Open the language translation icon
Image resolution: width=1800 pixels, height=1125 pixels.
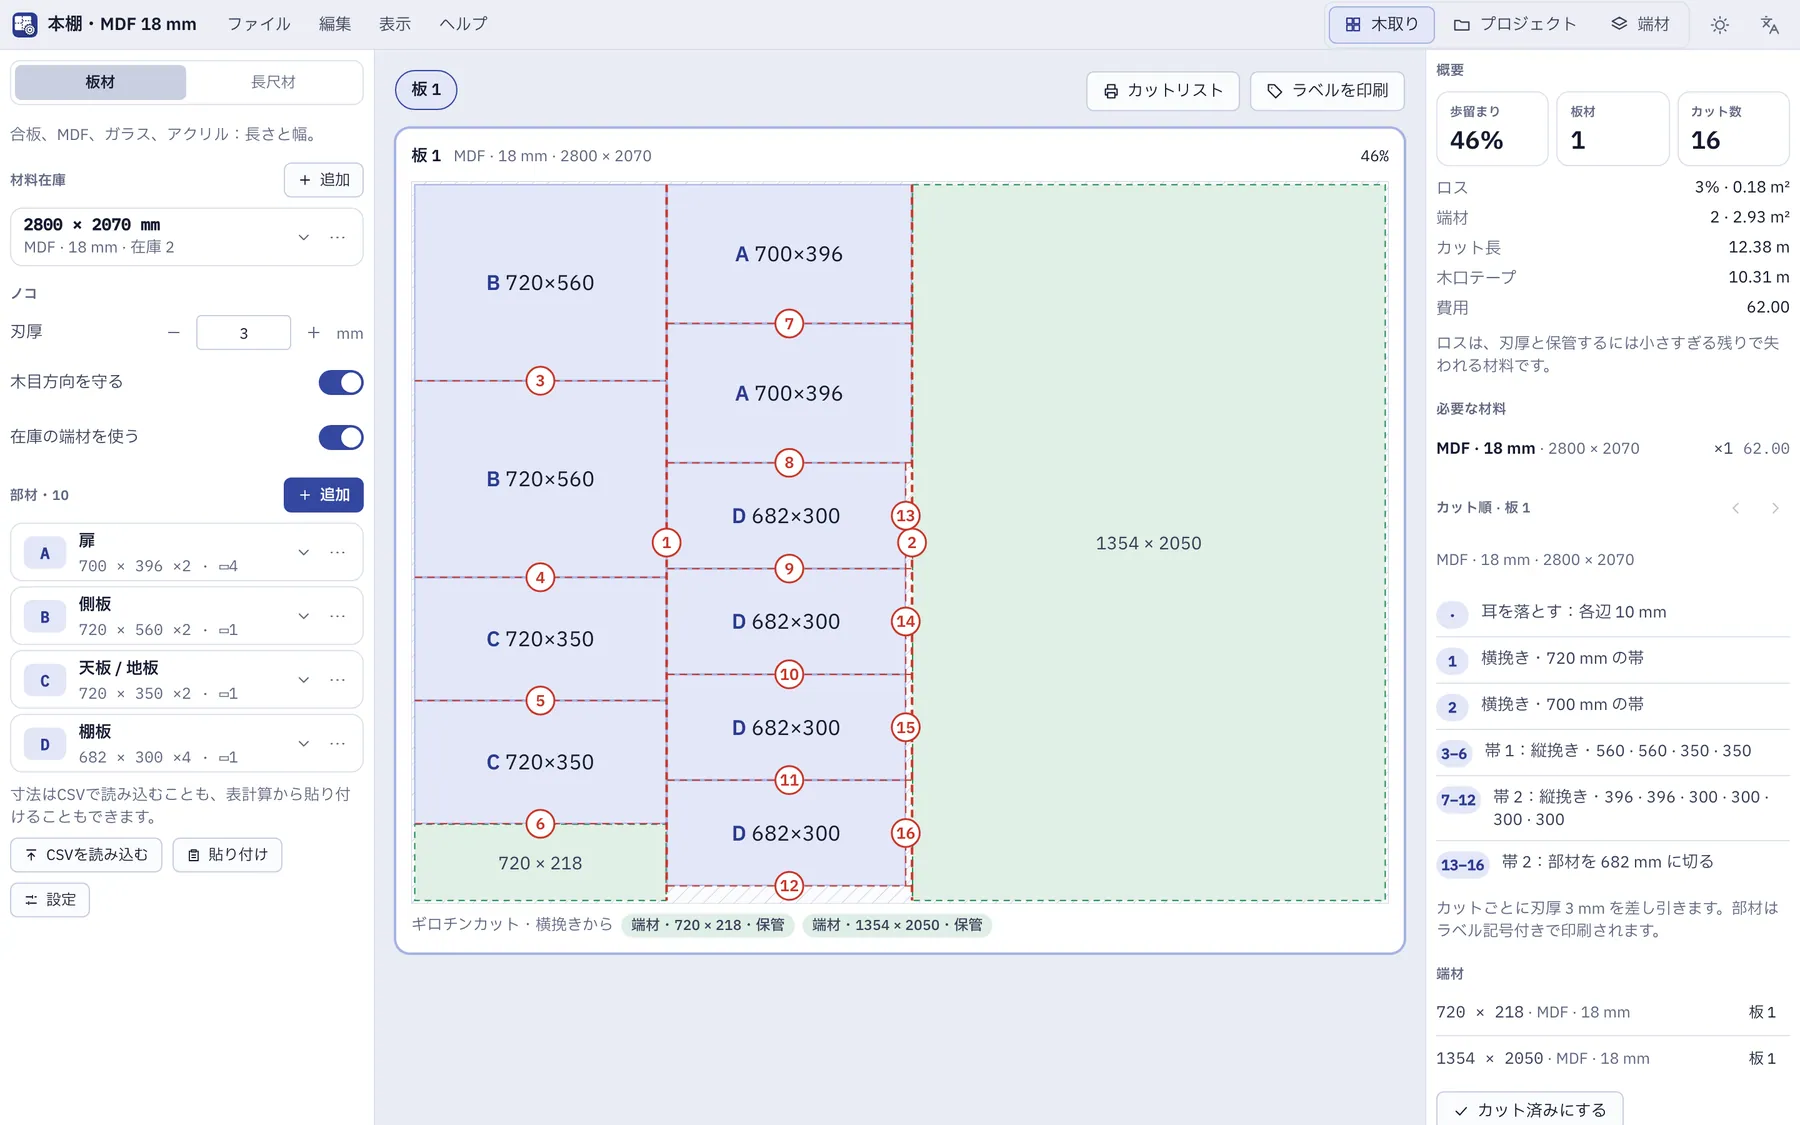tap(1769, 25)
